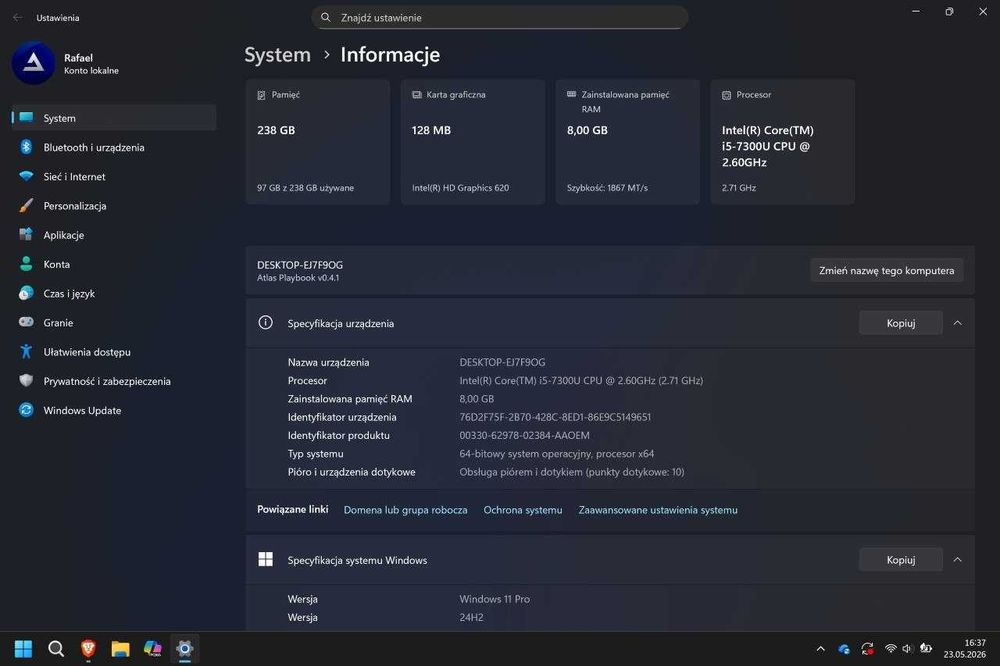Click the Ułatwienia dostępu accessibility icon

26,352
